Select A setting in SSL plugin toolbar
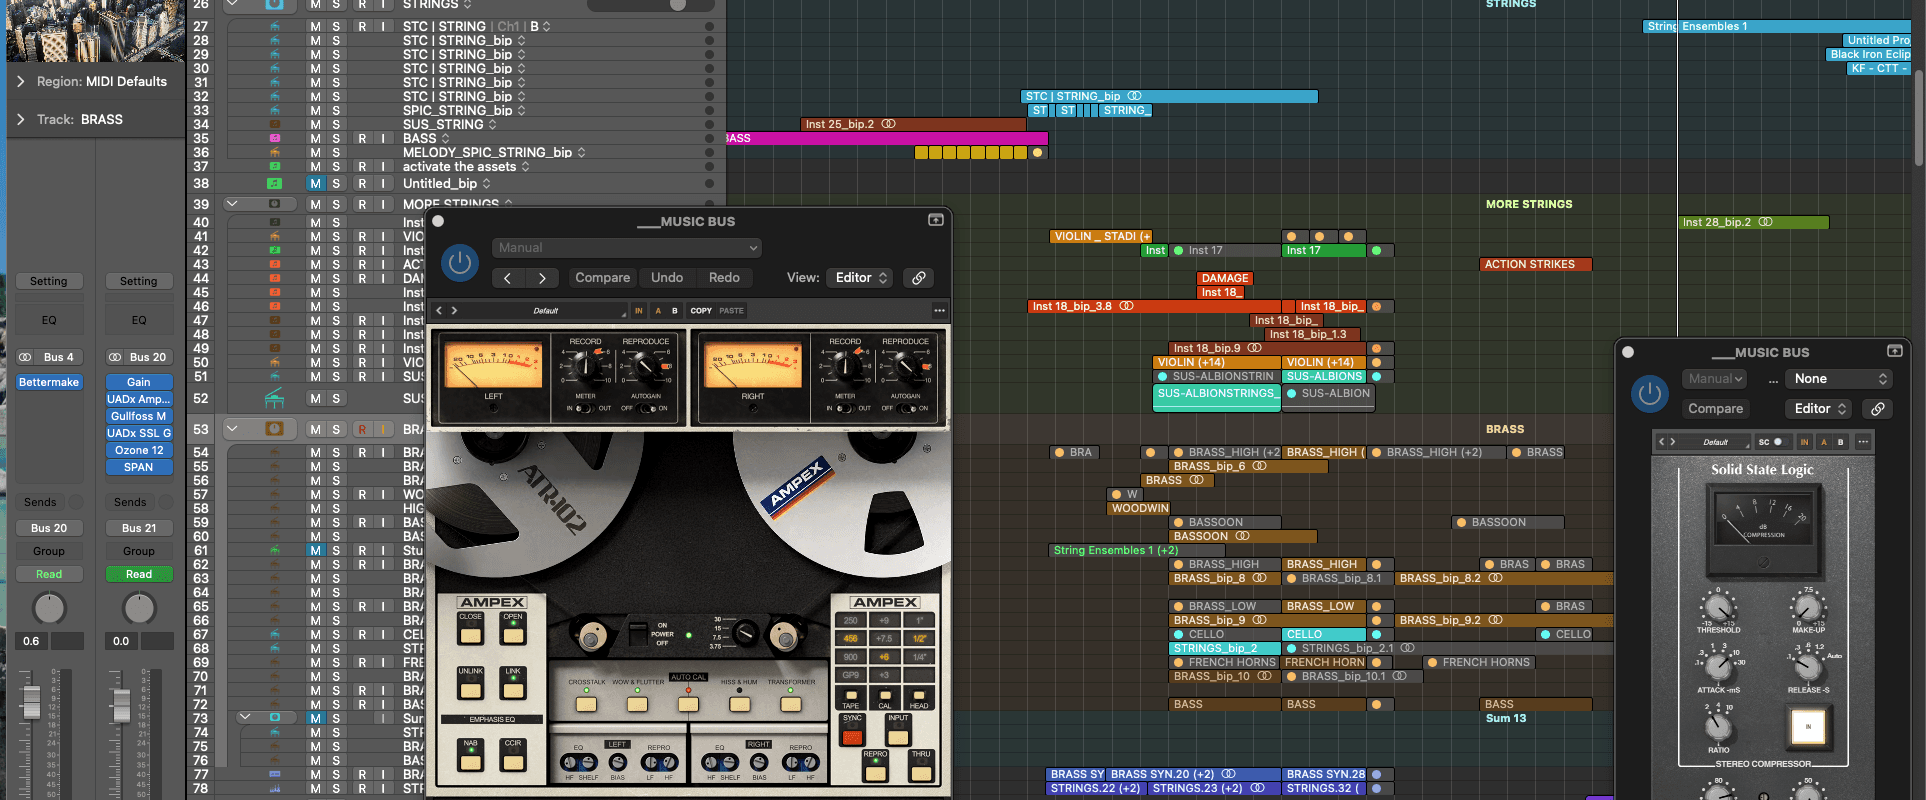Screen dimensions: 1926x800 pyautogui.click(x=1824, y=442)
